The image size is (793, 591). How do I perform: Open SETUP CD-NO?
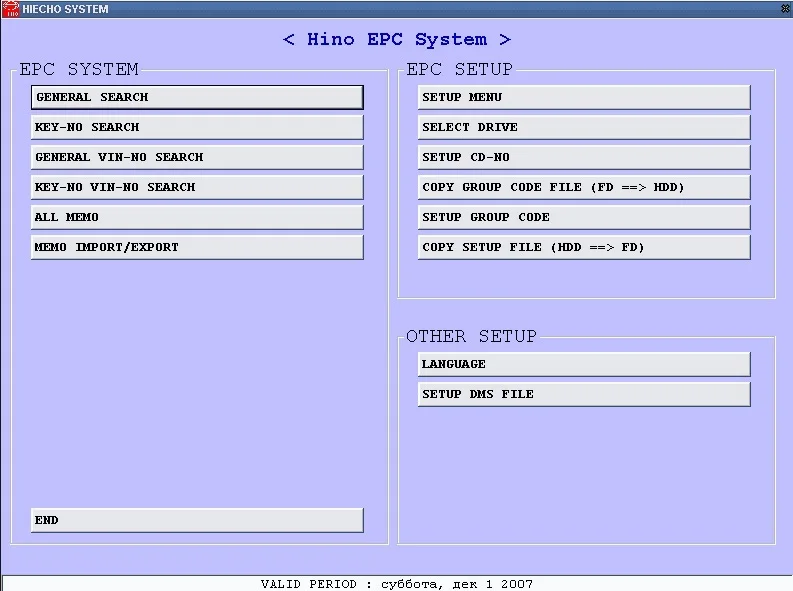[x=584, y=157]
